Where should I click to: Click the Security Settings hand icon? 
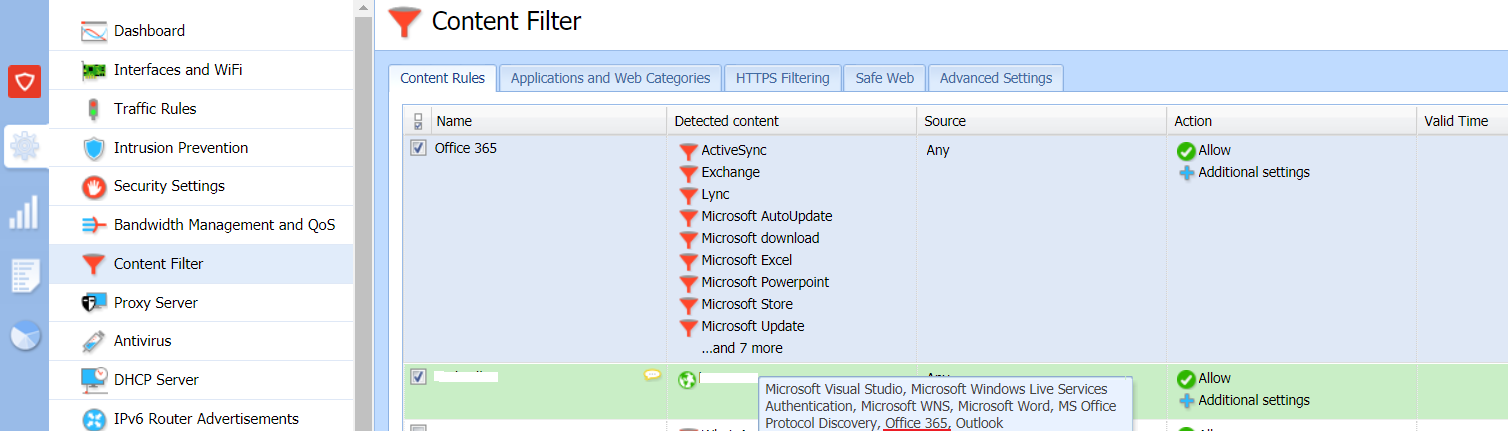click(93, 186)
